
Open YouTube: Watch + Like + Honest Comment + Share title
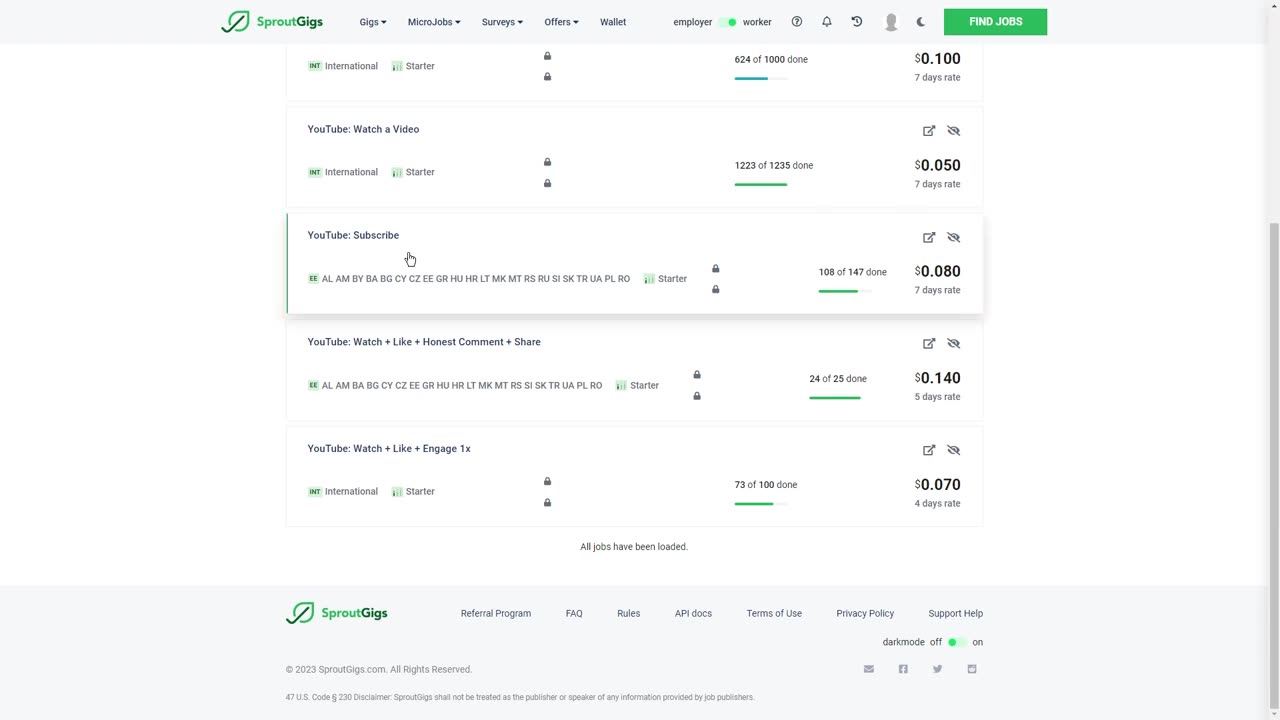point(424,342)
